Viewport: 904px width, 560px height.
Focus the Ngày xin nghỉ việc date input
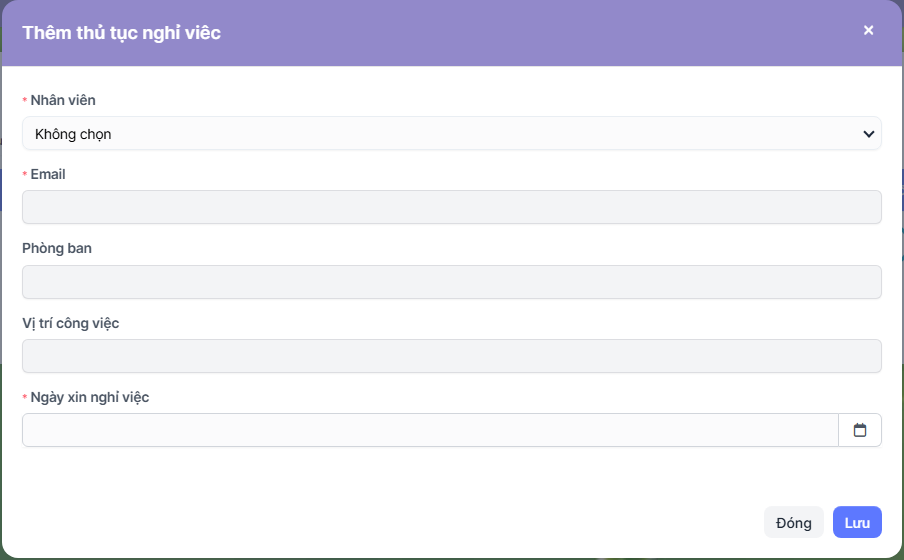click(430, 430)
